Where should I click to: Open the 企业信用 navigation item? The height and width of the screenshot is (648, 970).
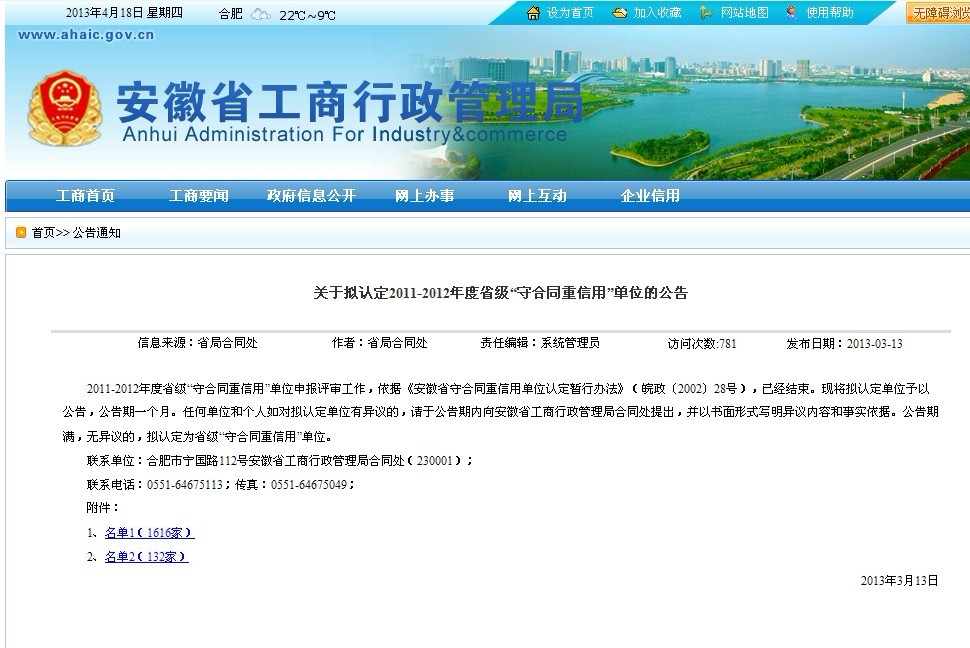650,196
